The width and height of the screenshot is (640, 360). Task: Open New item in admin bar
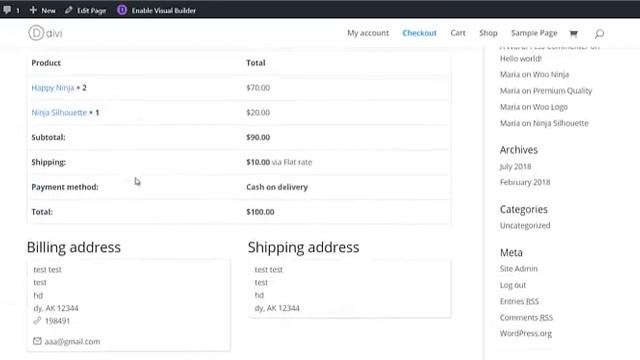click(x=48, y=11)
